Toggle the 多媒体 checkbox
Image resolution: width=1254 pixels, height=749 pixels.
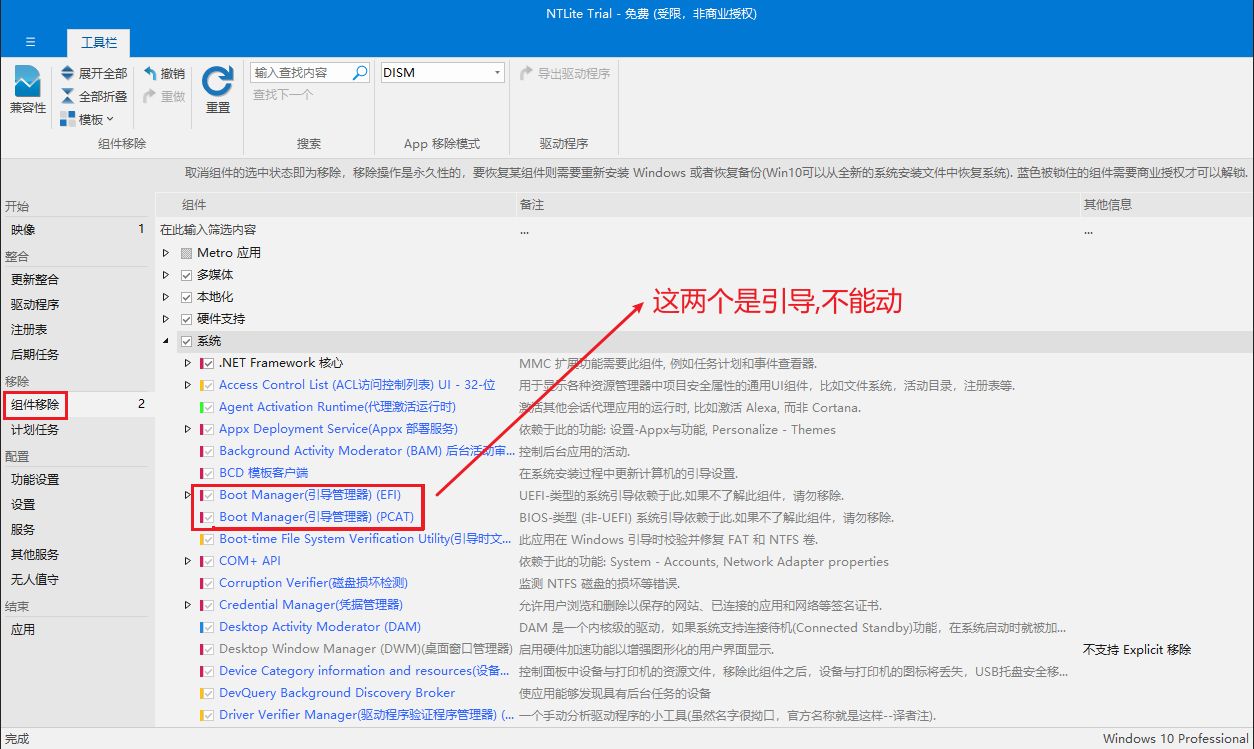pos(186,275)
